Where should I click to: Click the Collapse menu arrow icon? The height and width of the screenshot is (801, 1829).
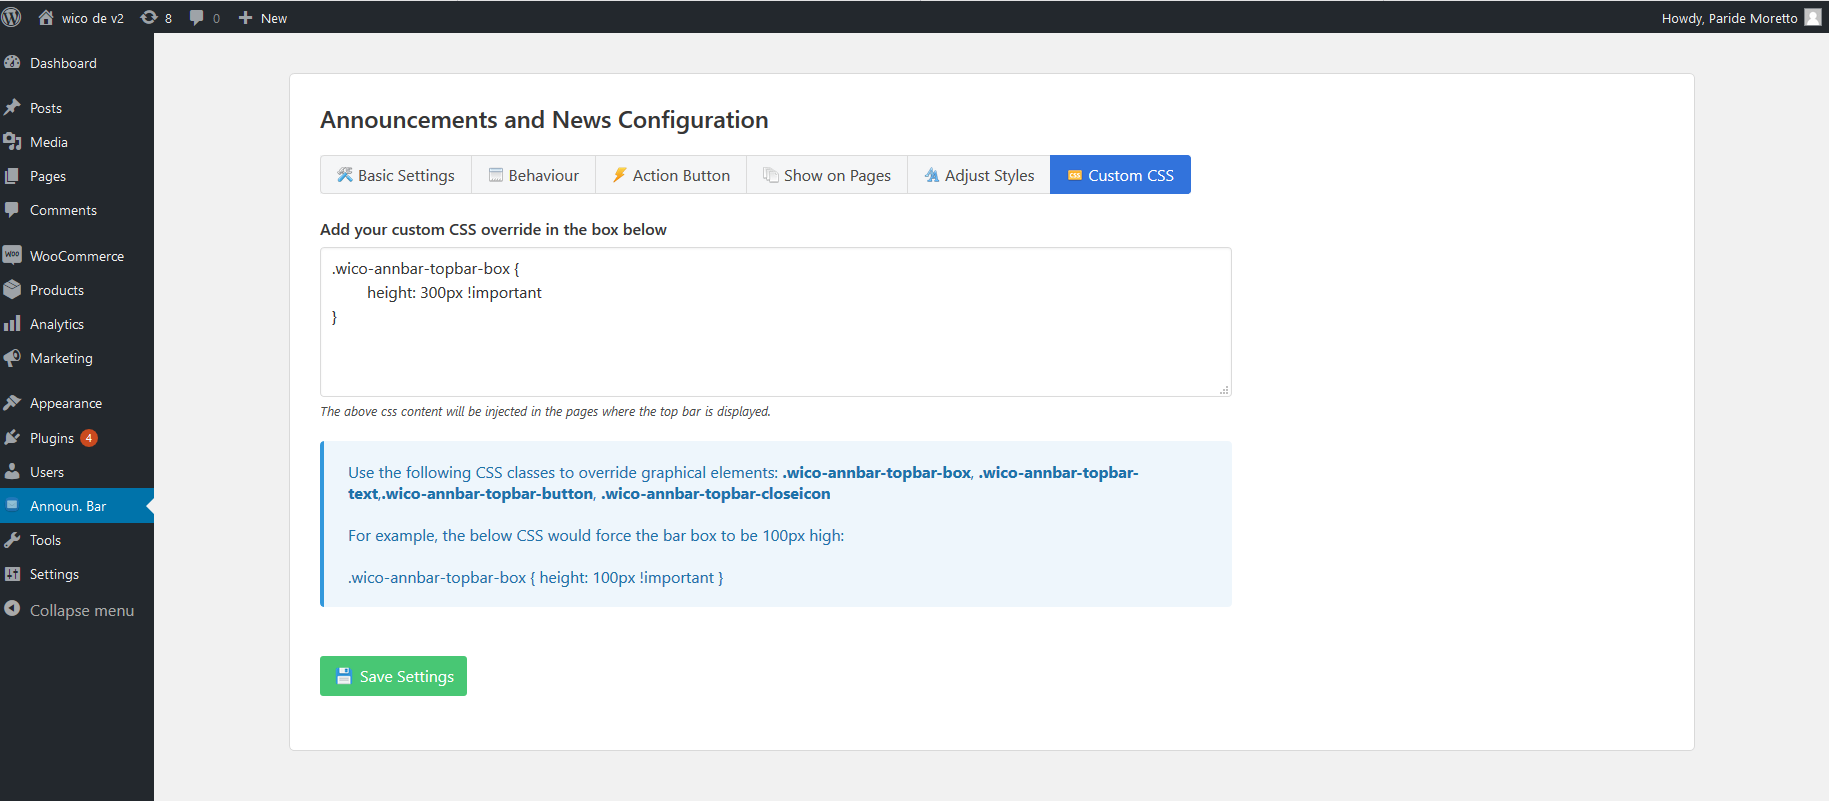[12, 608]
